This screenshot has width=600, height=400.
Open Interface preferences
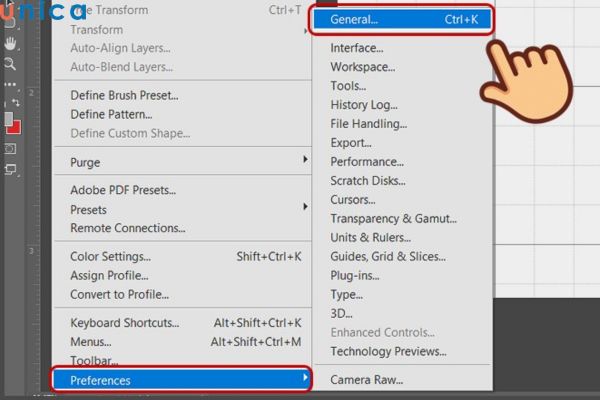pos(402,48)
